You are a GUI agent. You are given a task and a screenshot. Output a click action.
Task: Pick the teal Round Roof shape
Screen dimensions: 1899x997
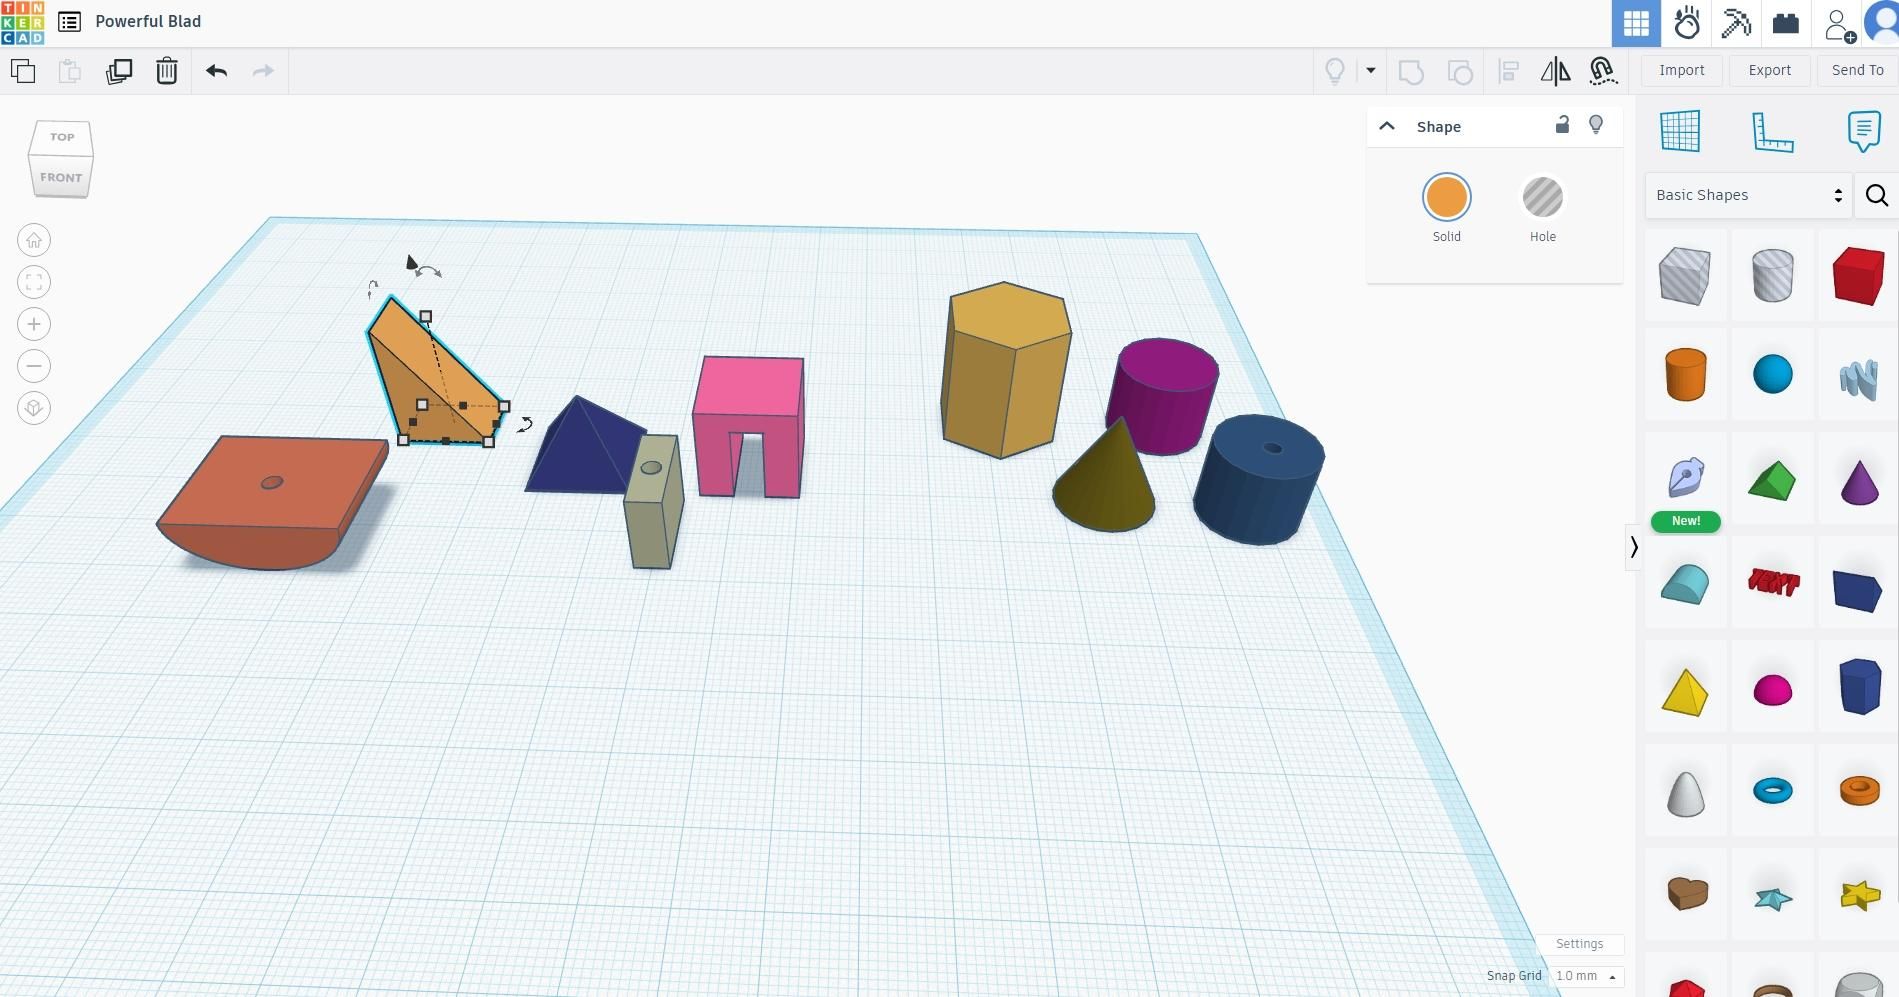(1686, 584)
